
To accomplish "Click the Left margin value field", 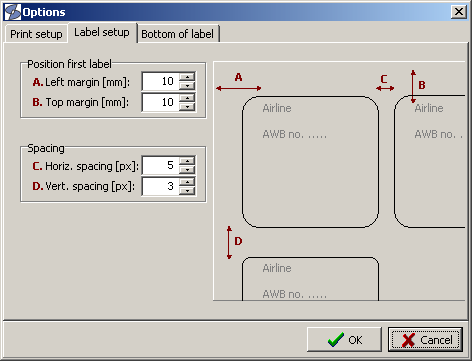I will click(161, 81).
